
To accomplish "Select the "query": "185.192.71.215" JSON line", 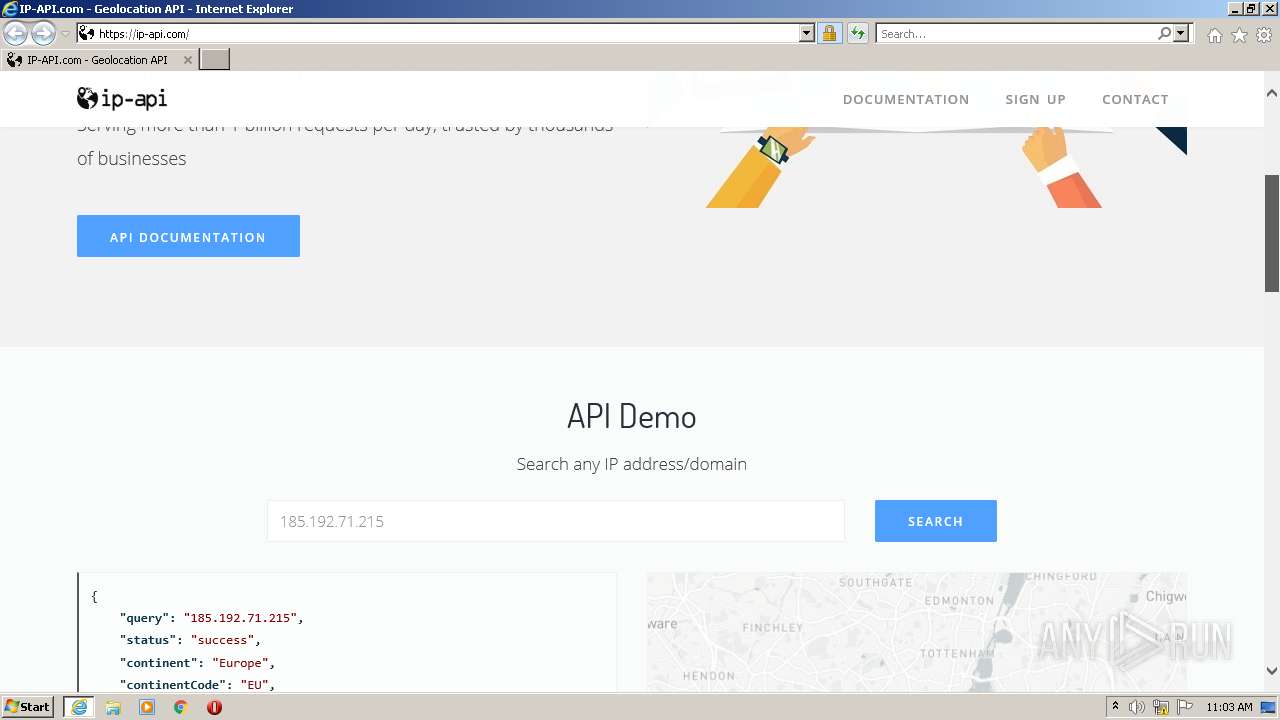I will 211,618.
